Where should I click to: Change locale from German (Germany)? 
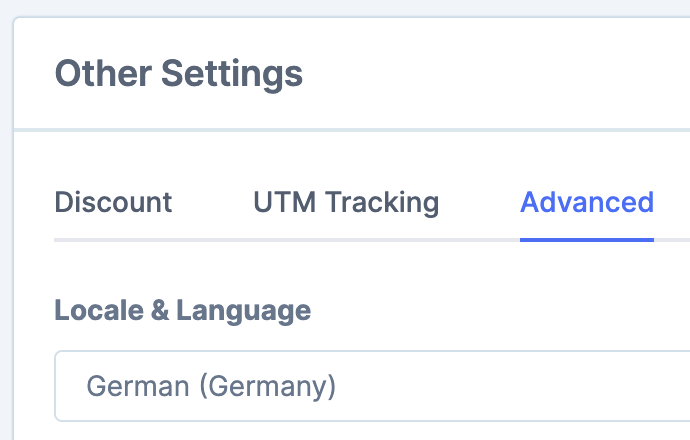[x=371, y=386]
